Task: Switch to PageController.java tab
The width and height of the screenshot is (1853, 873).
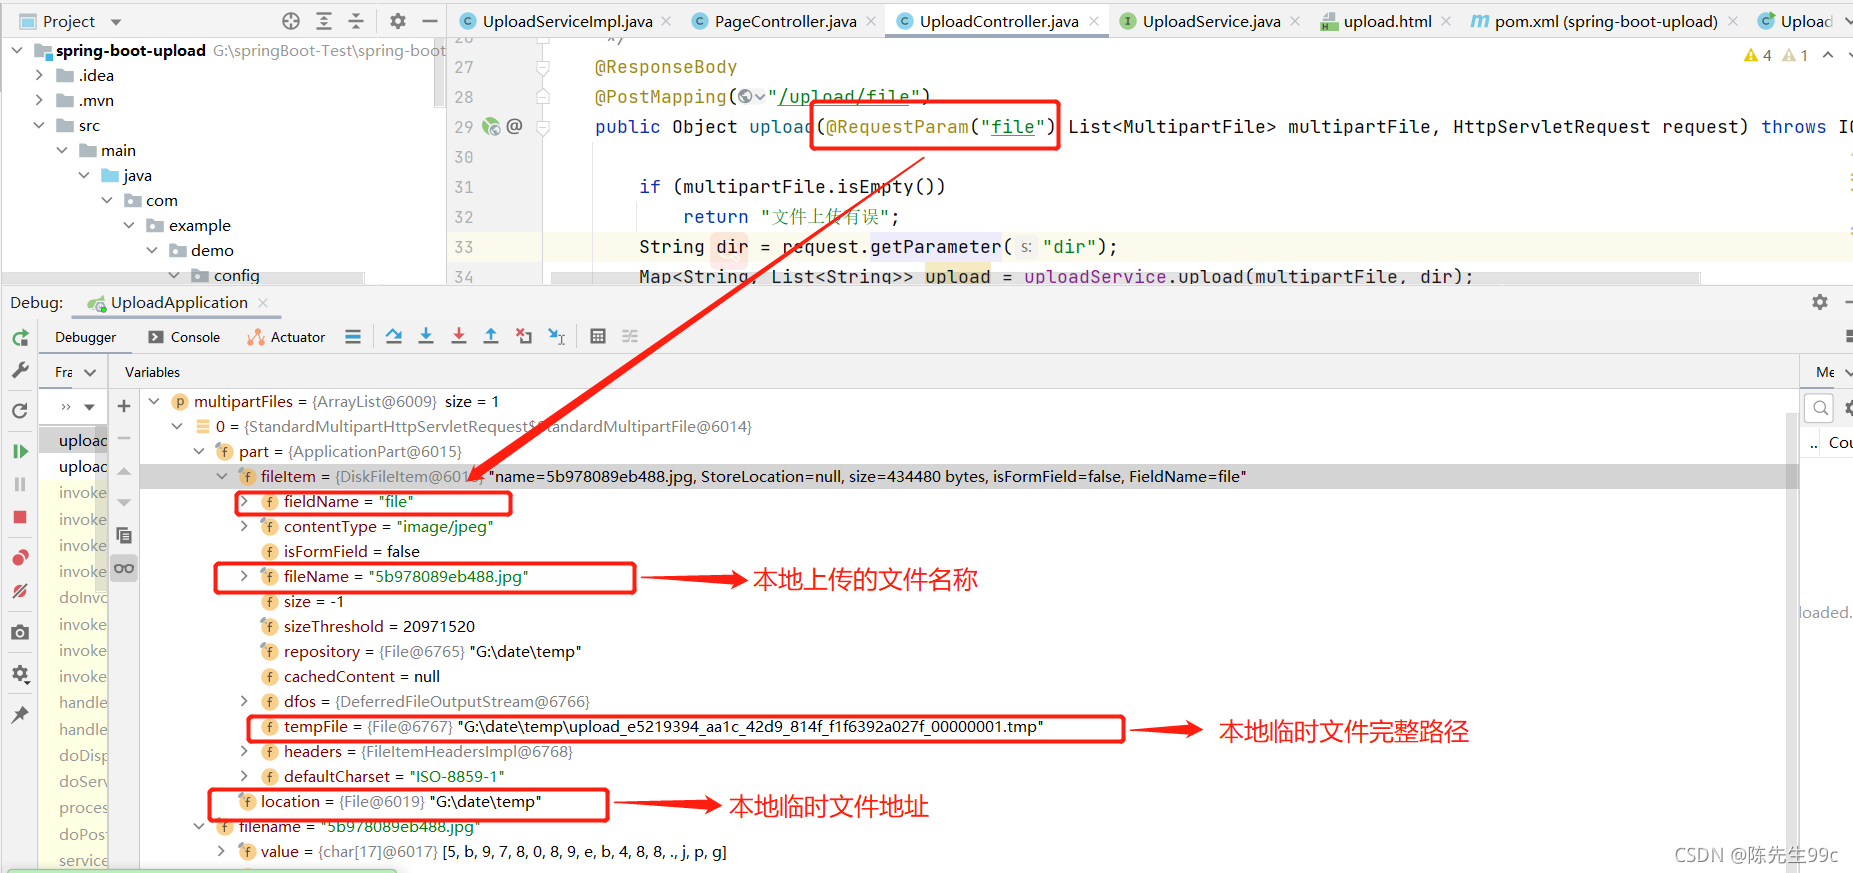Action: click(785, 21)
